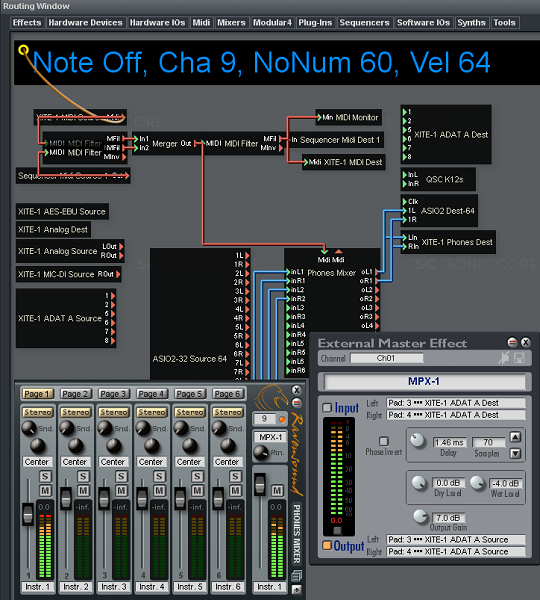Click the save preset floppy disk icon
The height and width of the screenshot is (600, 540).
tap(519, 358)
